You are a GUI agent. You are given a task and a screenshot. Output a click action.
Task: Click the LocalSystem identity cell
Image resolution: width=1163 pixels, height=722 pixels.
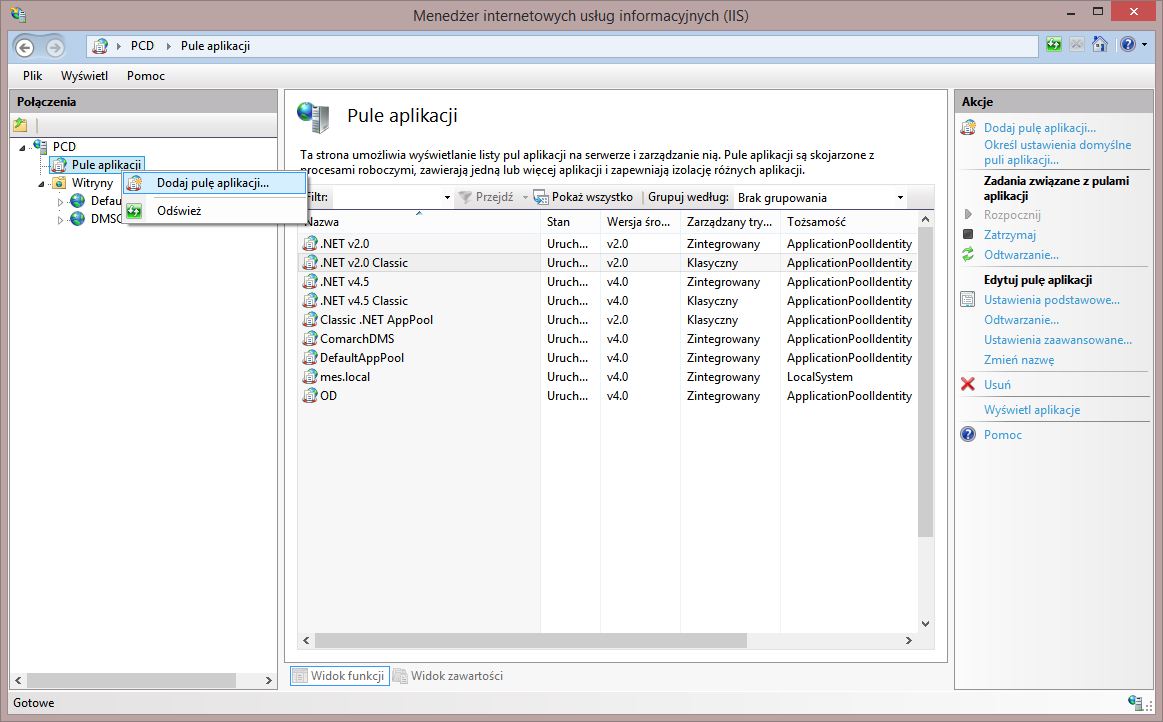pyautogui.click(x=820, y=377)
